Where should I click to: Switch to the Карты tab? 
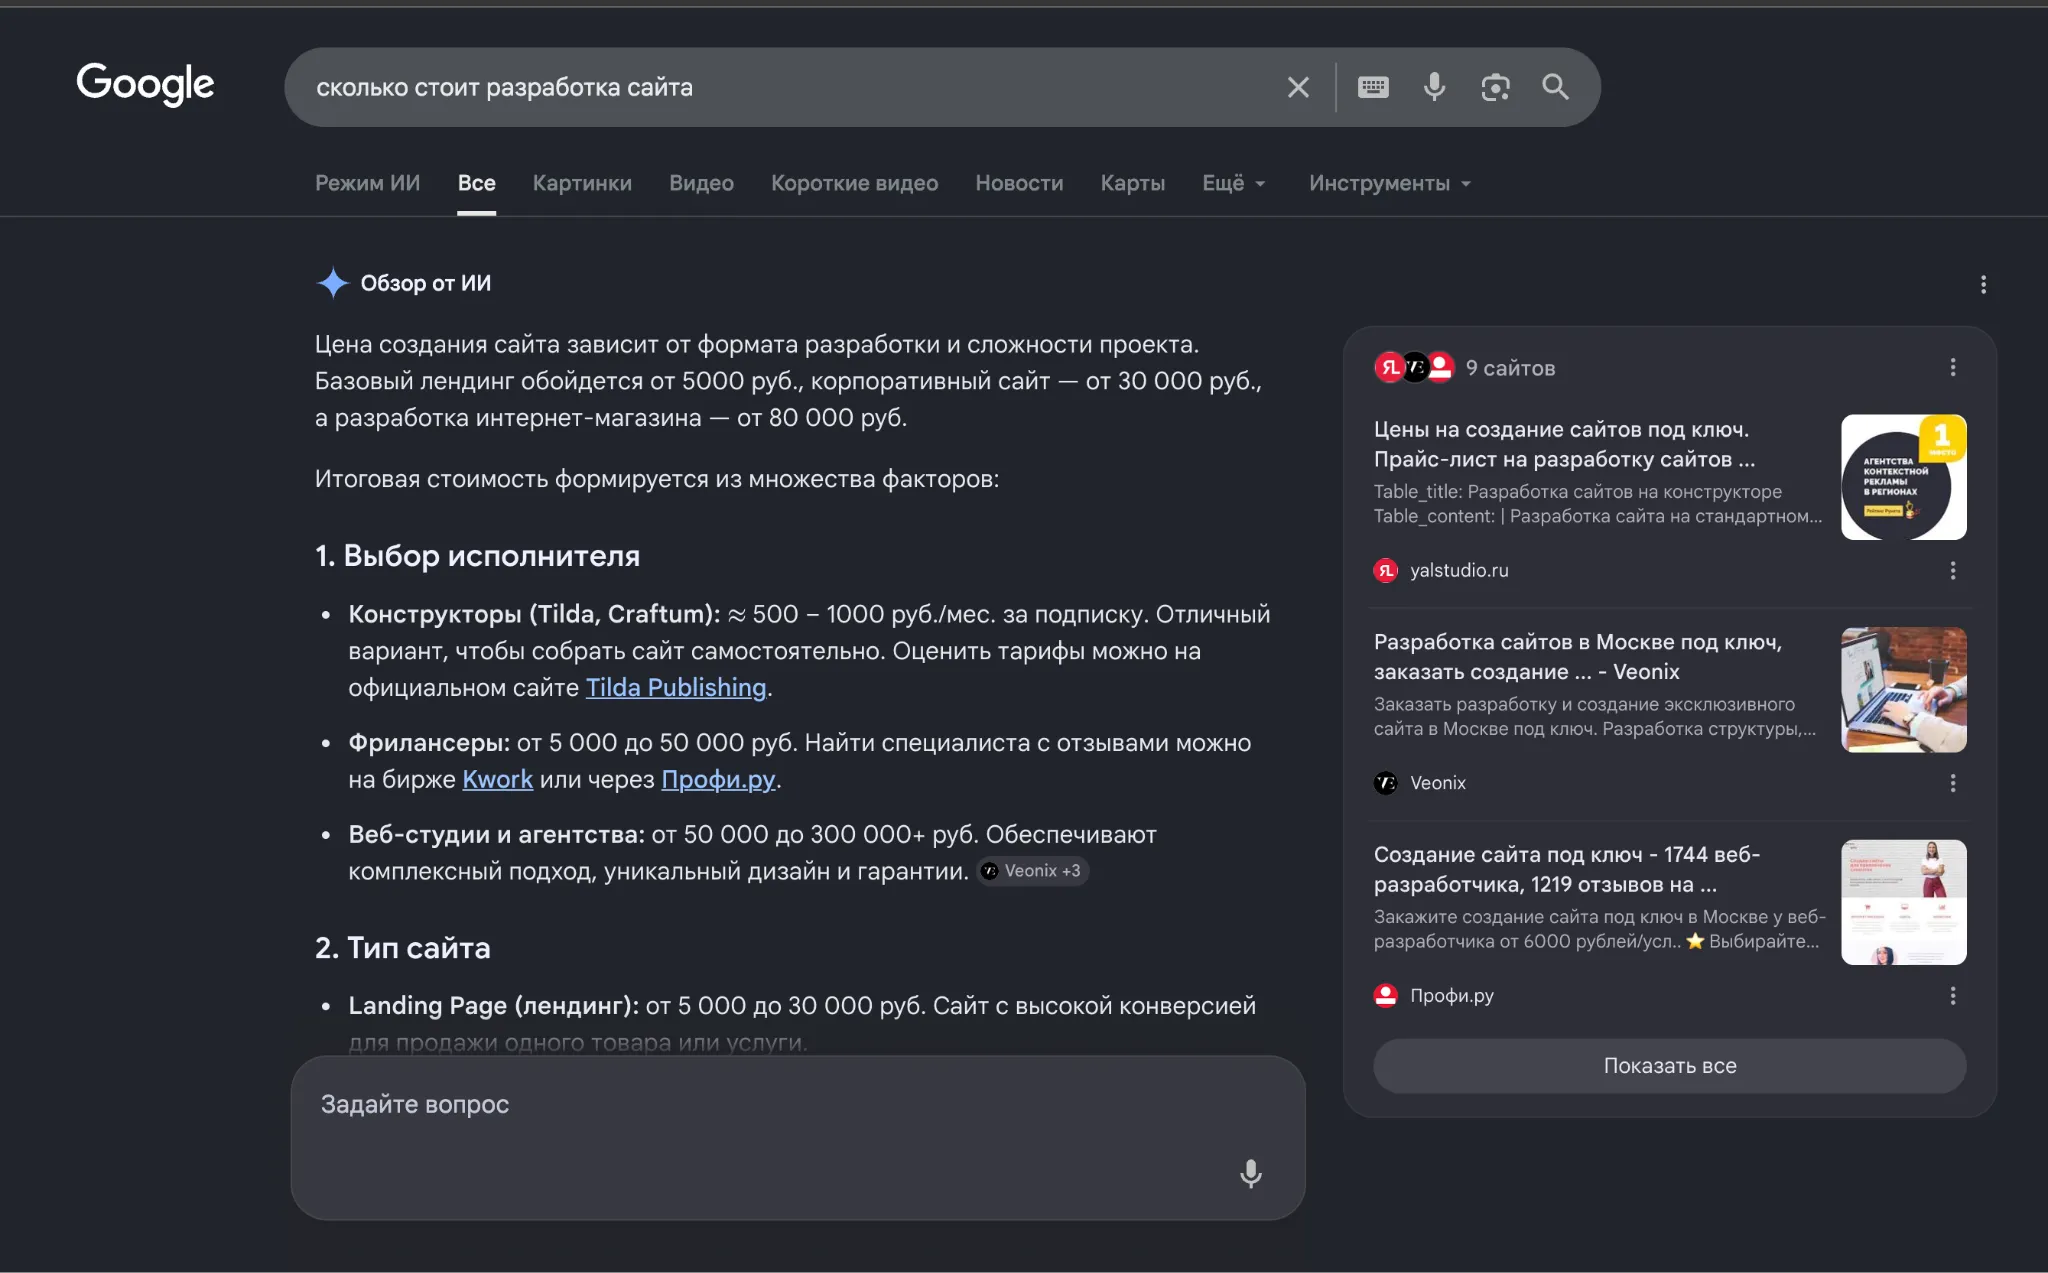coord(1132,183)
